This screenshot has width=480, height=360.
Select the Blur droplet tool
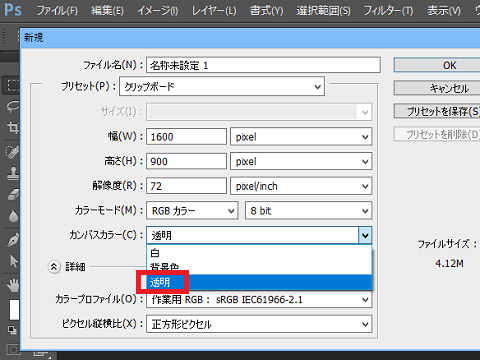tap(13, 216)
